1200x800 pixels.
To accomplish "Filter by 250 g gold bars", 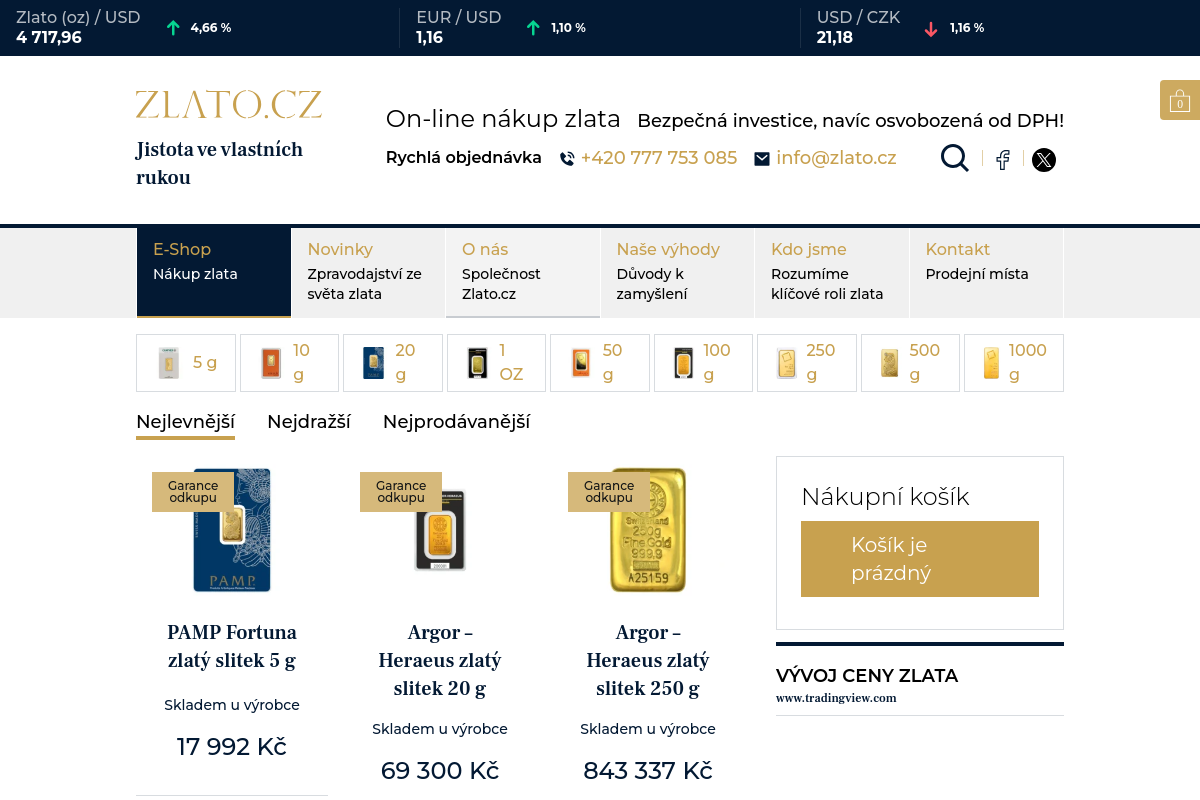I will tap(806, 363).
